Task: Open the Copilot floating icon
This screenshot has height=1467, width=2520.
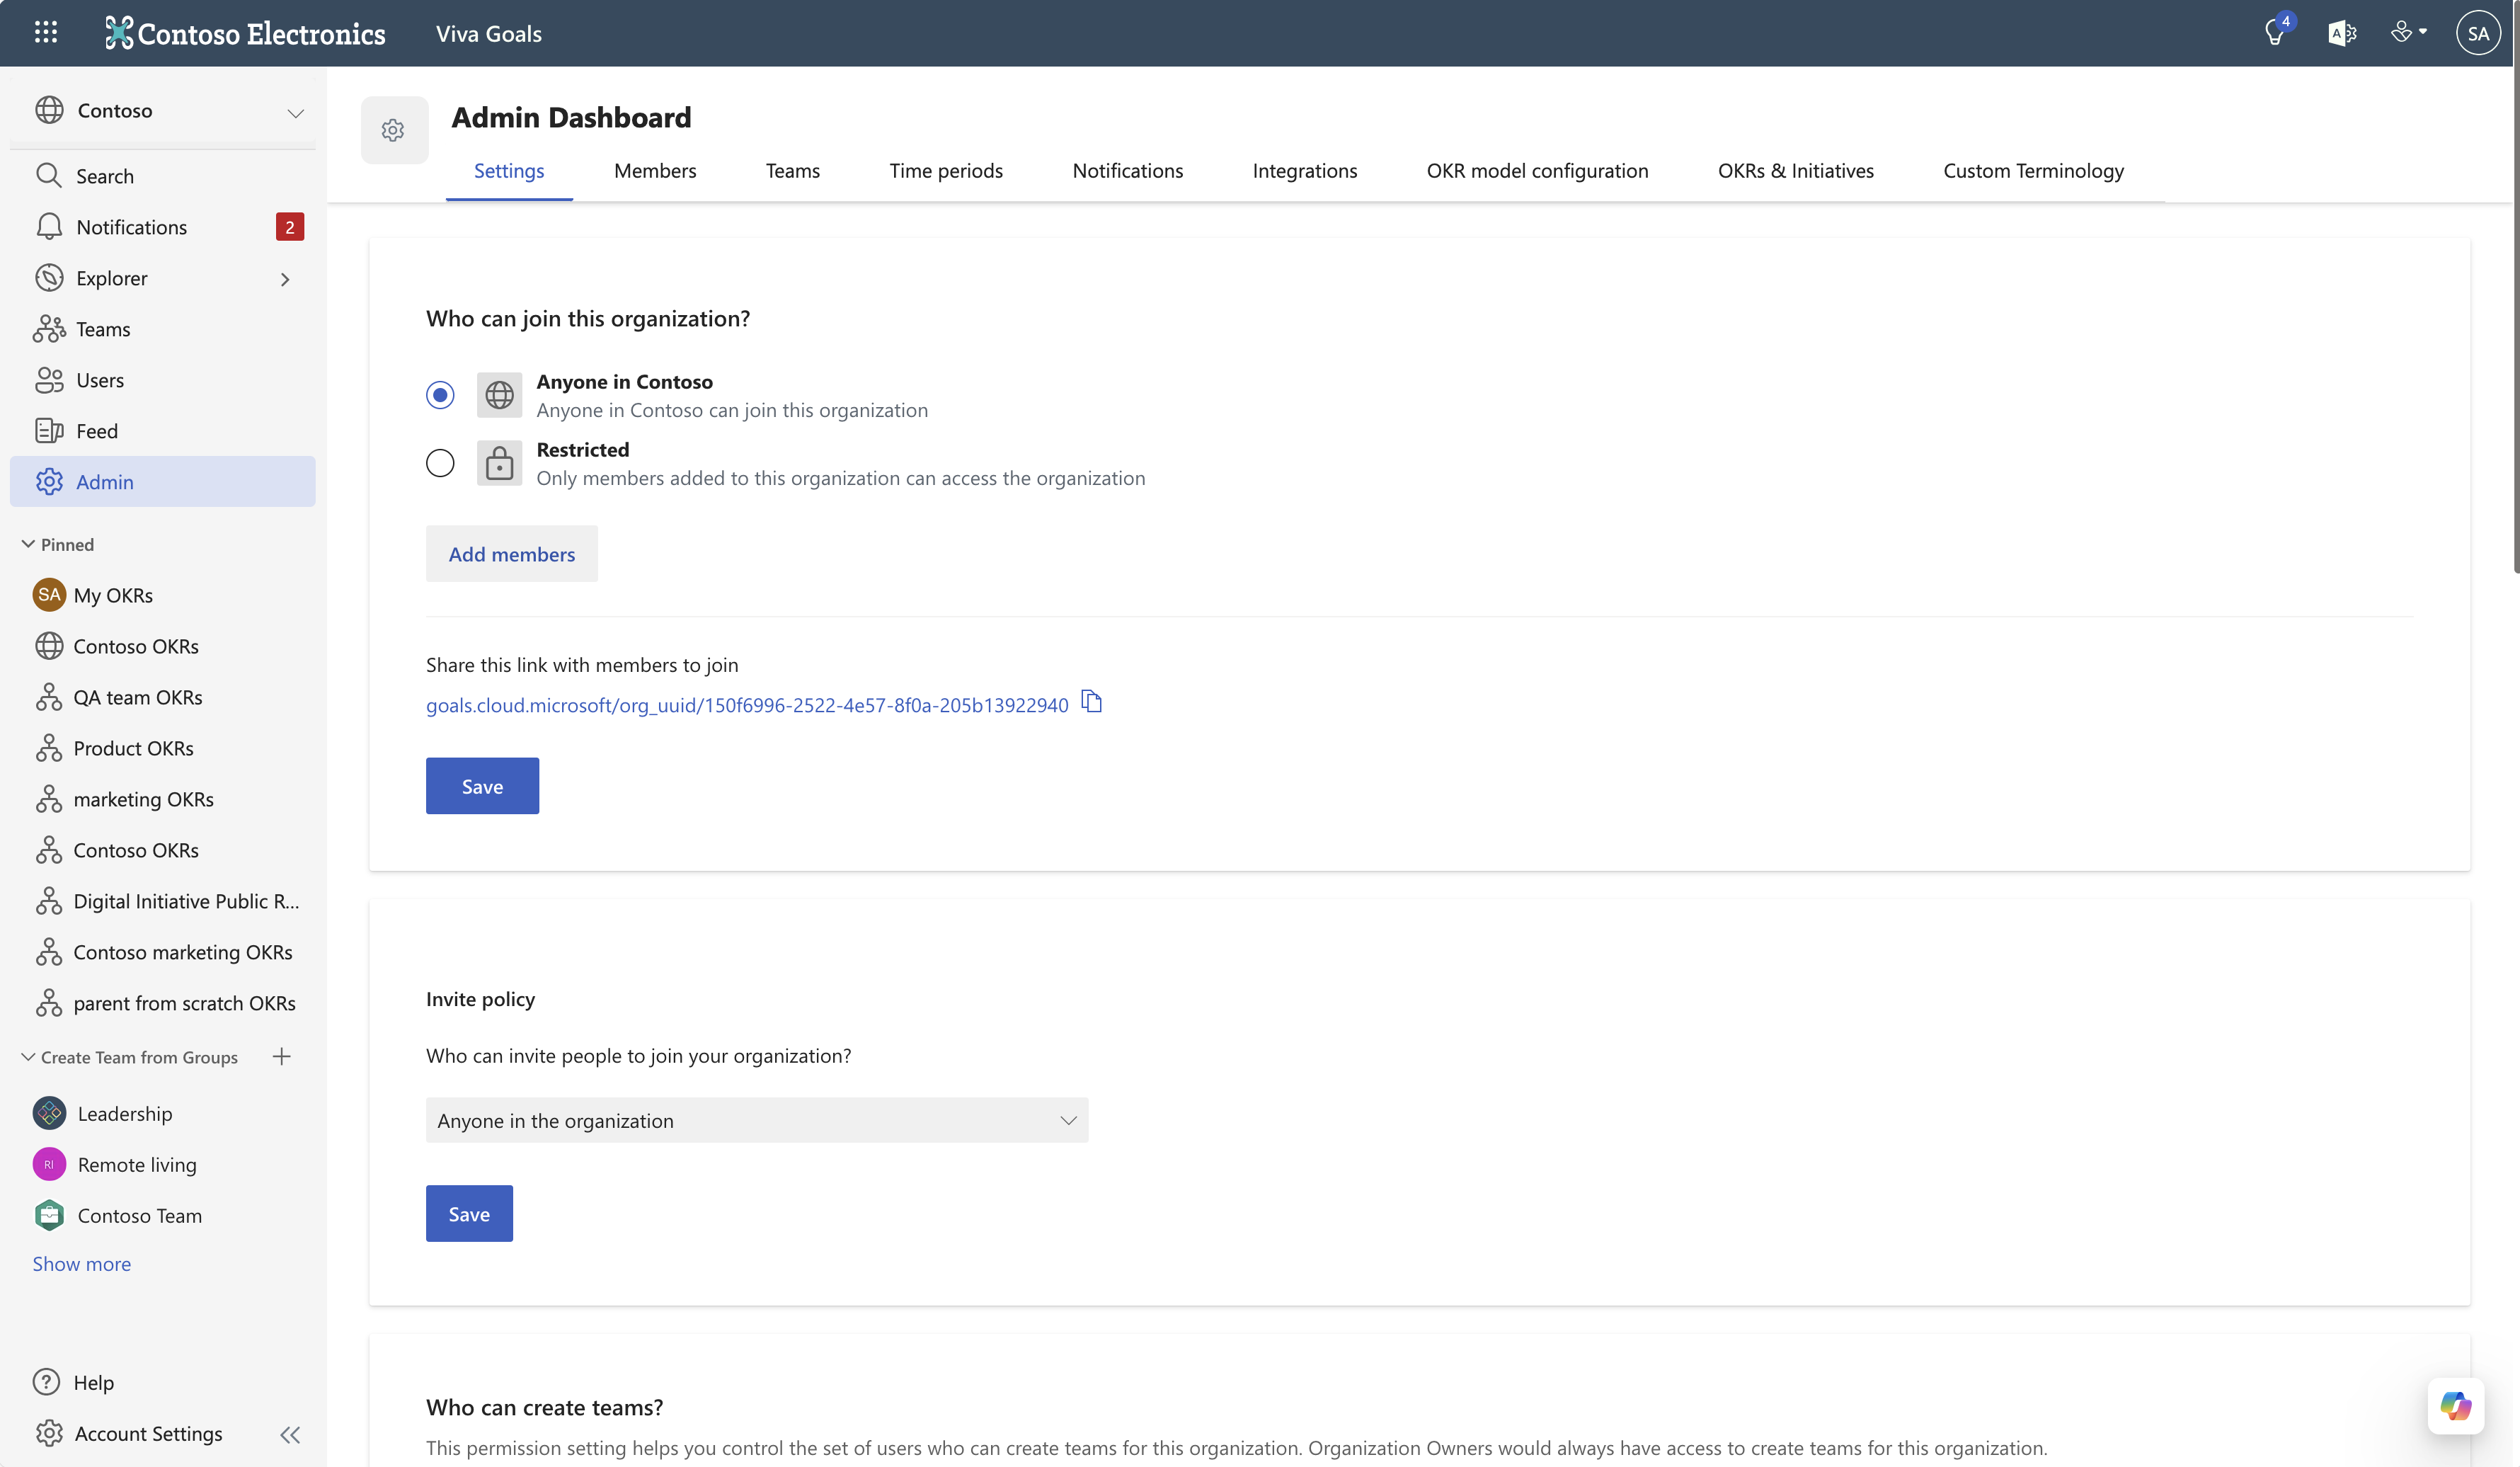Action: 2455,1405
